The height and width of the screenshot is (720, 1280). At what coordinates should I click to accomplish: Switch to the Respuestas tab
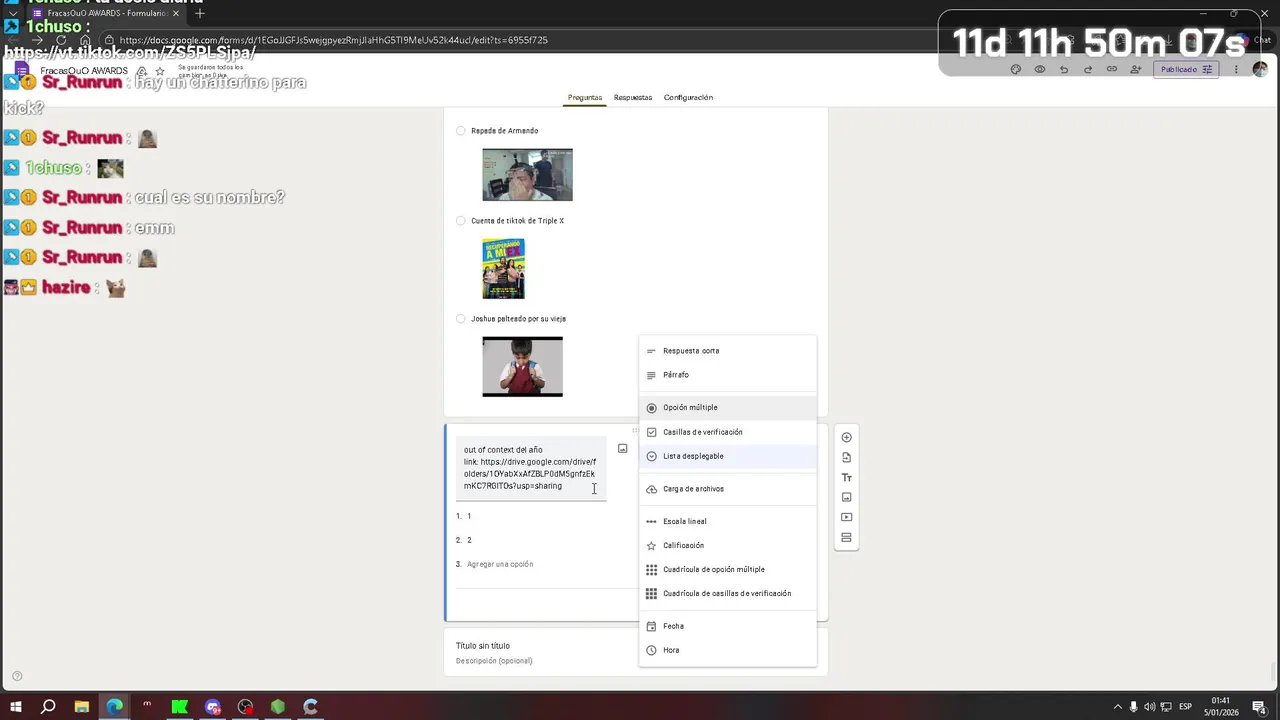pyautogui.click(x=633, y=97)
